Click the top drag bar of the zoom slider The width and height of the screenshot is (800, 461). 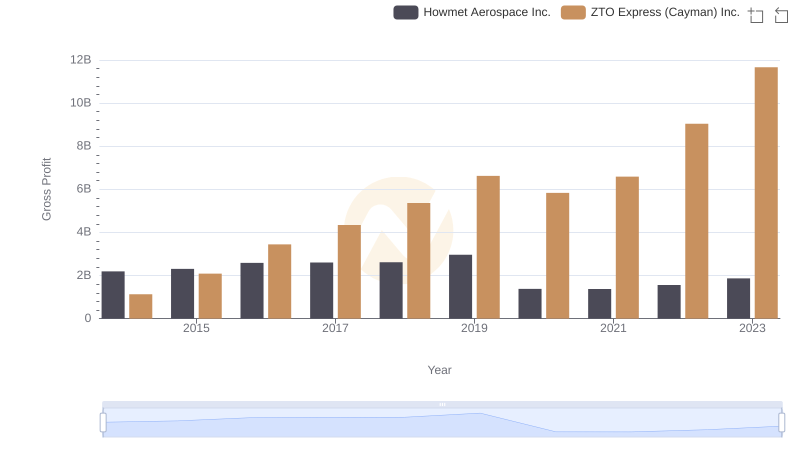coord(442,404)
